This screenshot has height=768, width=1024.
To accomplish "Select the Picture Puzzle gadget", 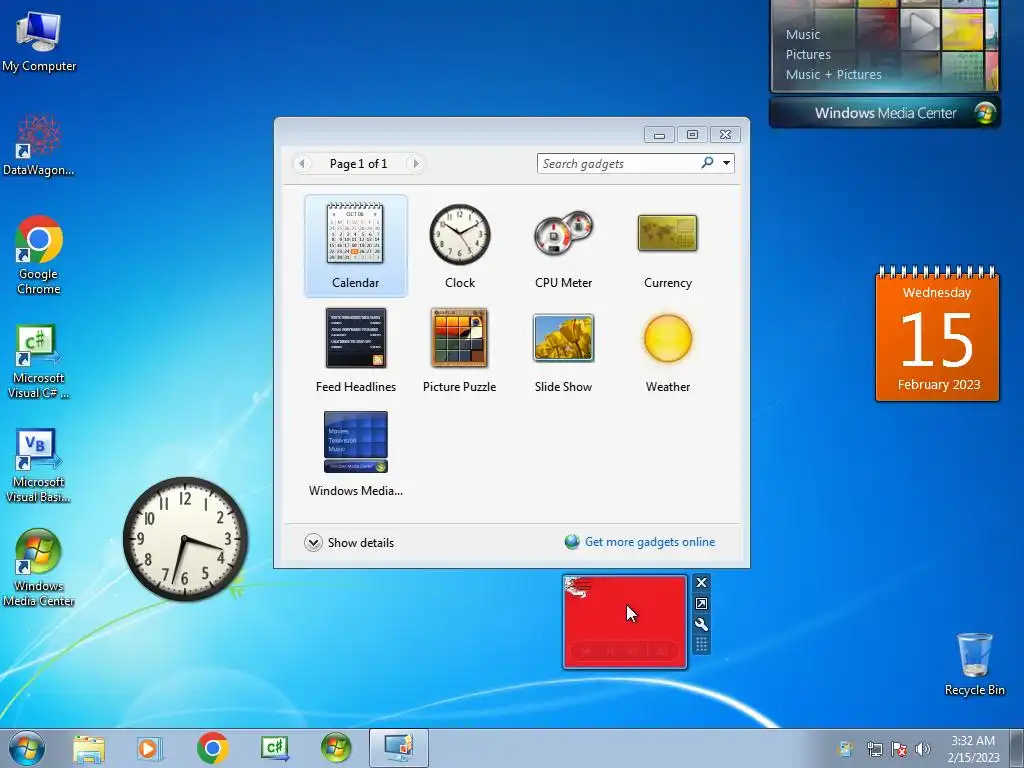I will (460, 349).
